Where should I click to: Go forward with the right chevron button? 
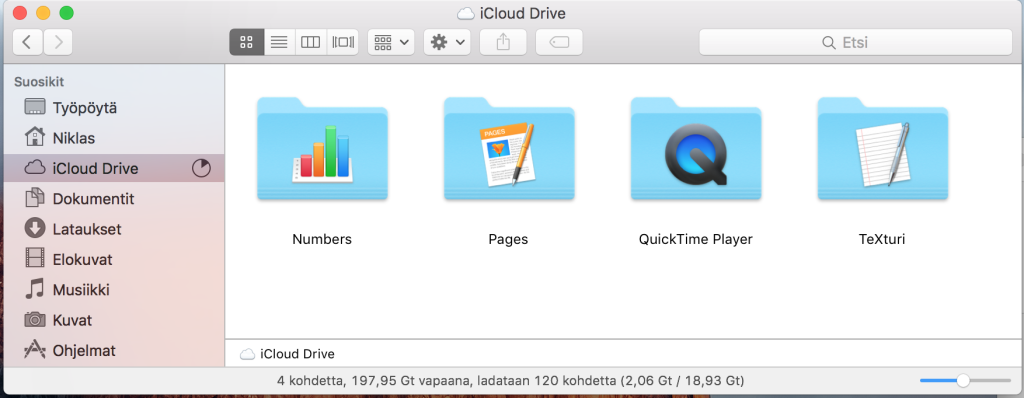click(58, 42)
